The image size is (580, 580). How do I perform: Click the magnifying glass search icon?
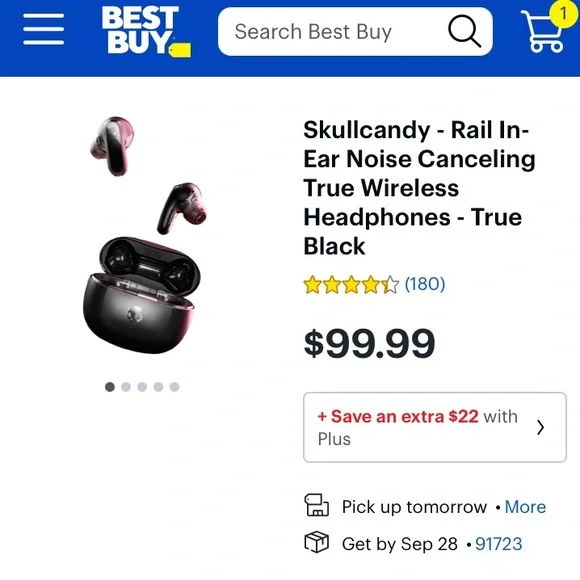[x=465, y=31]
